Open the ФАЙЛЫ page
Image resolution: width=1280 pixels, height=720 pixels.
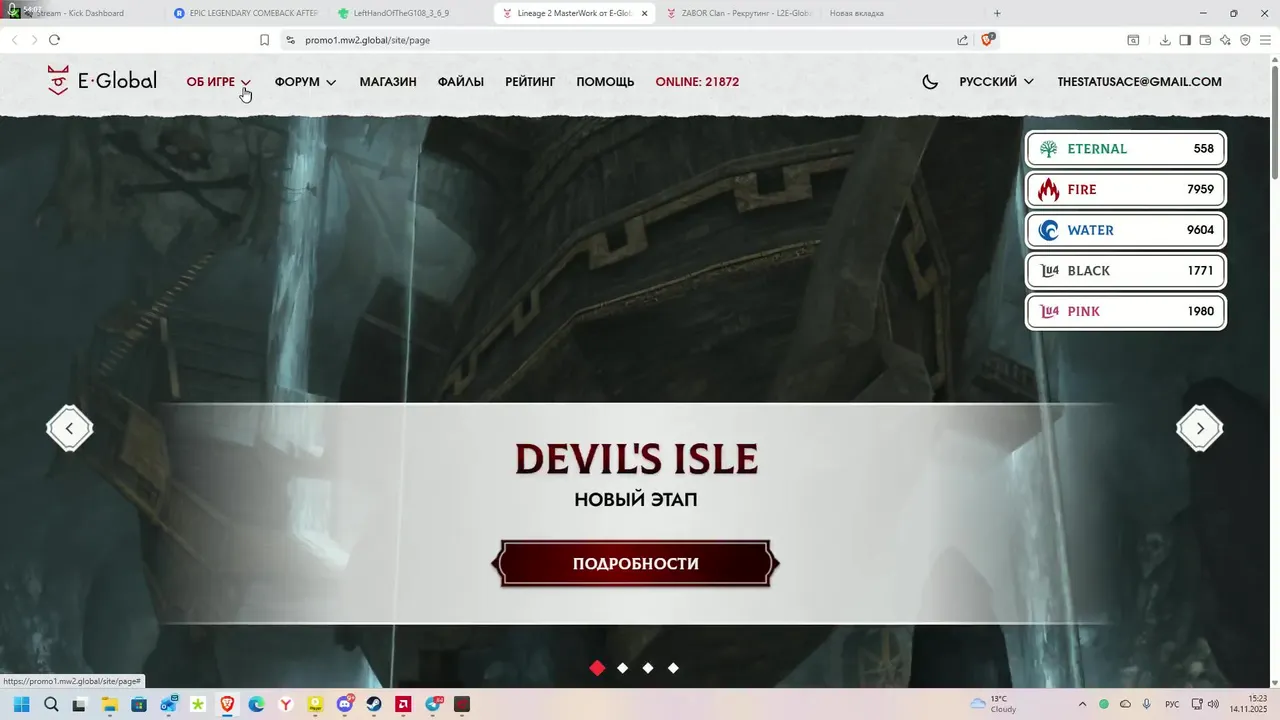[x=461, y=82]
